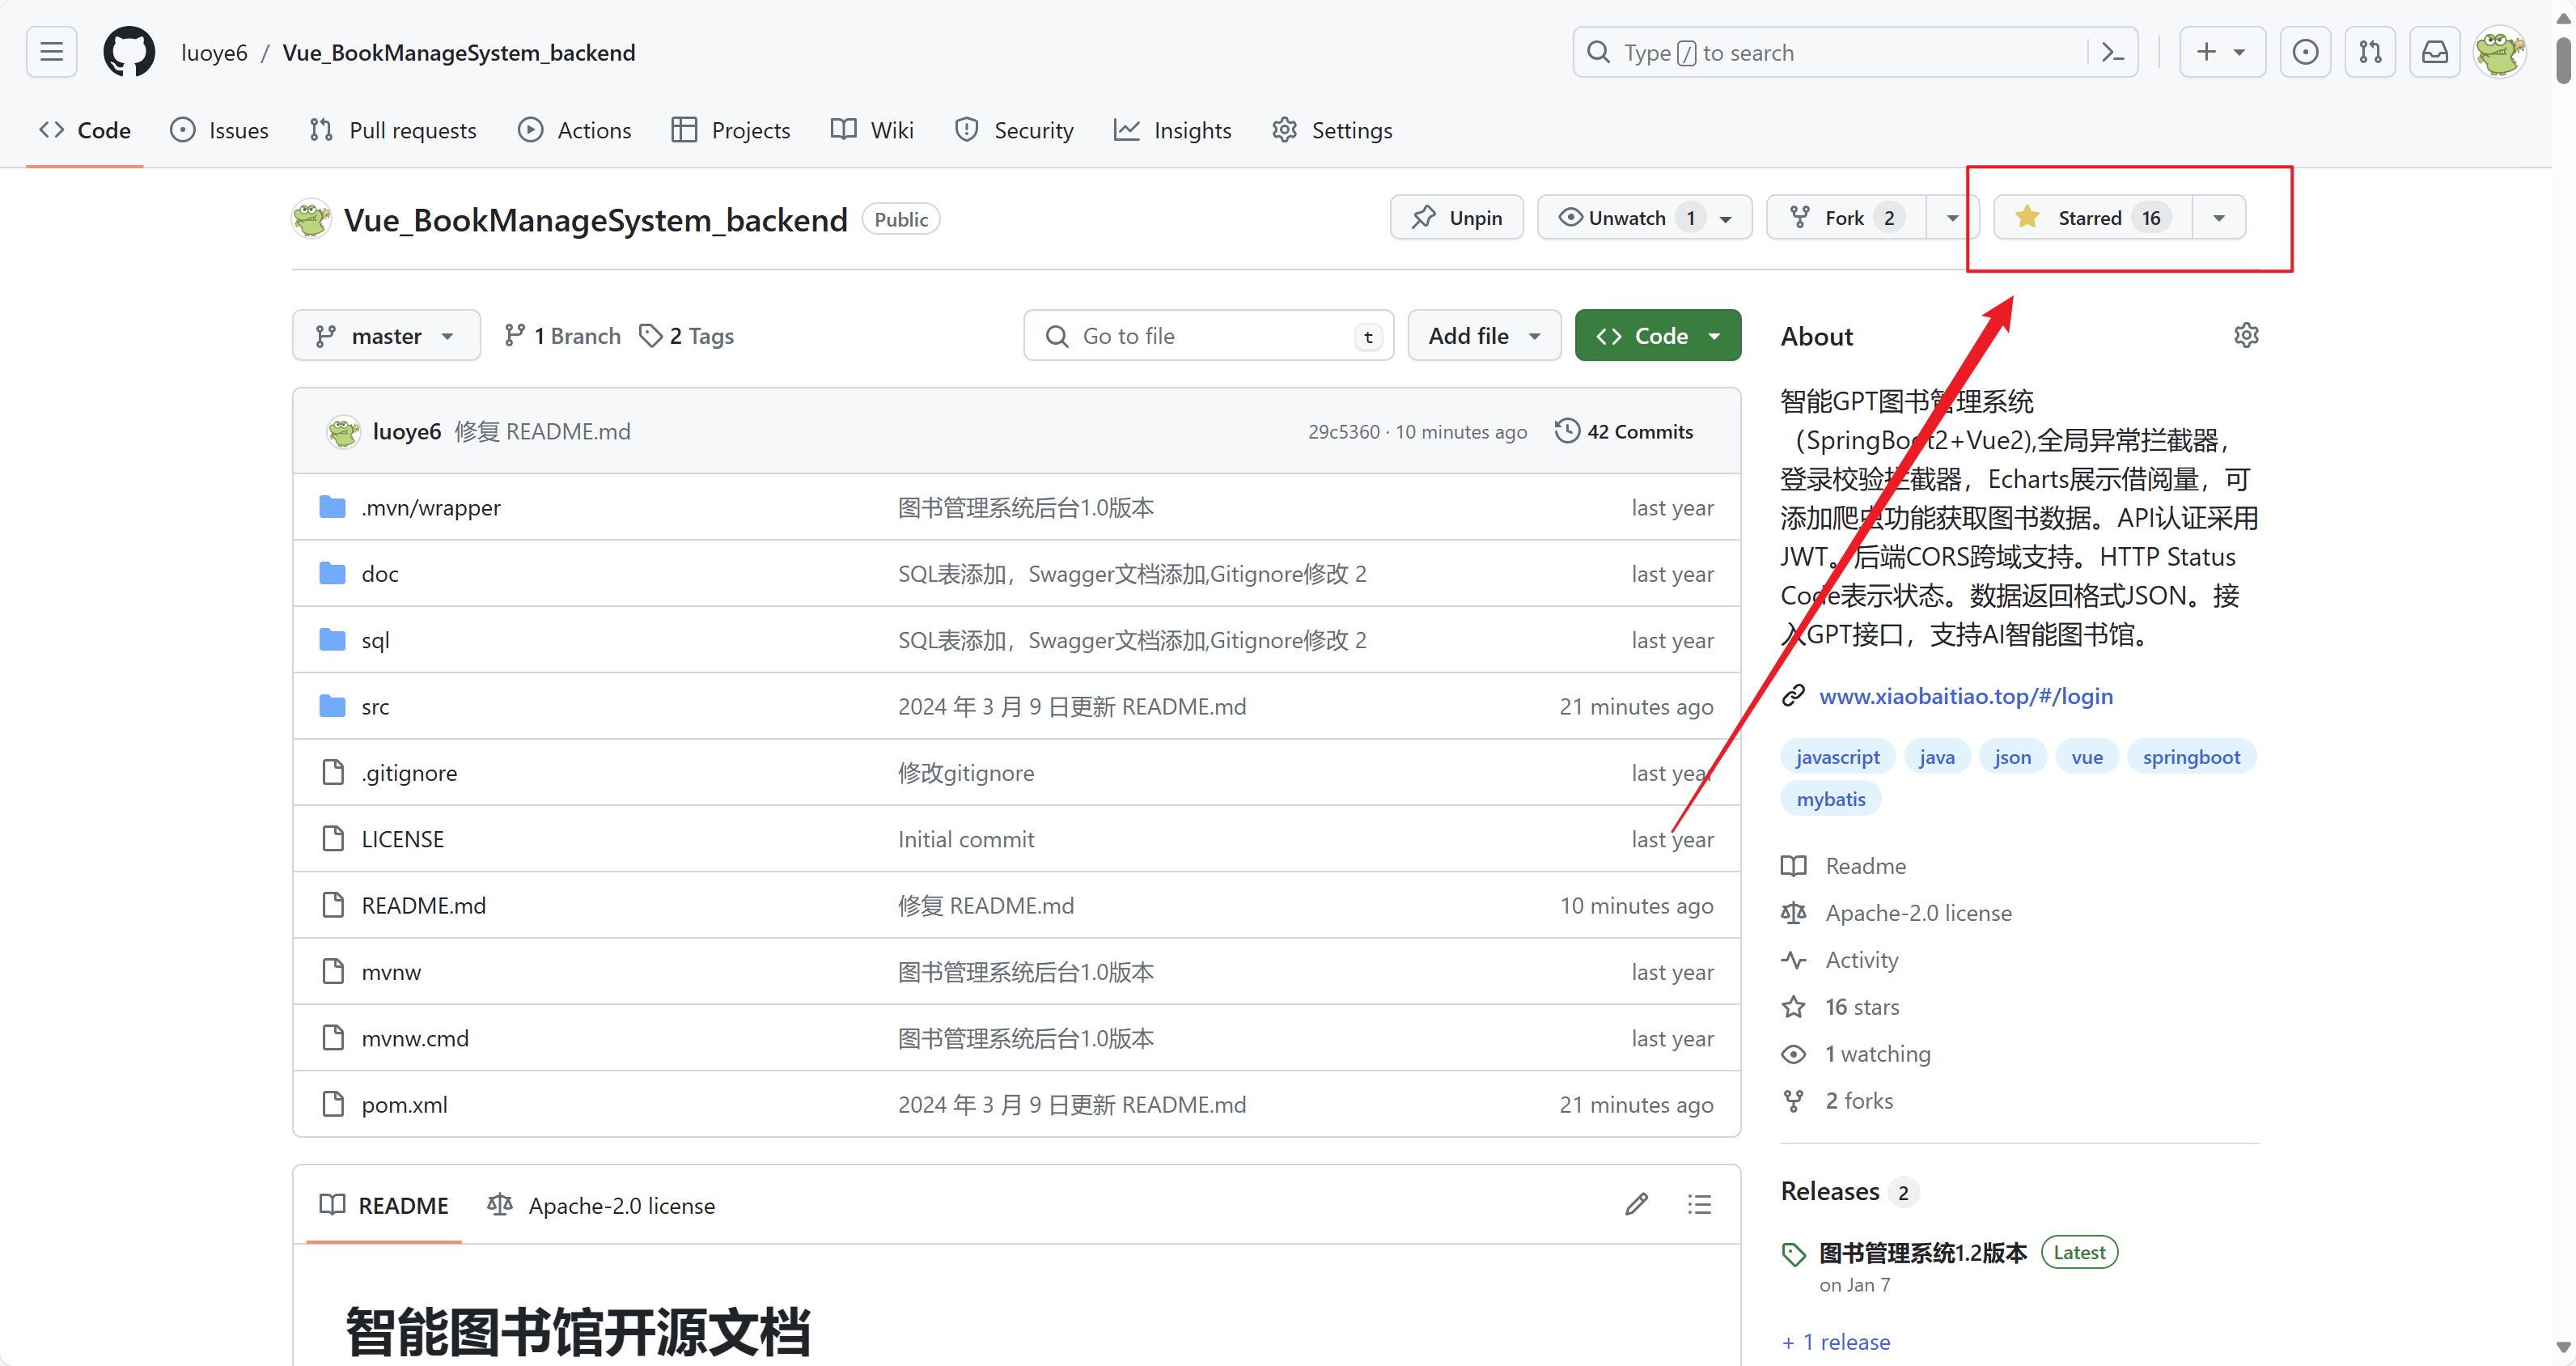View the 42 Commits history
The width and height of the screenshot is (2576, 1366).
pos(1624,432)
